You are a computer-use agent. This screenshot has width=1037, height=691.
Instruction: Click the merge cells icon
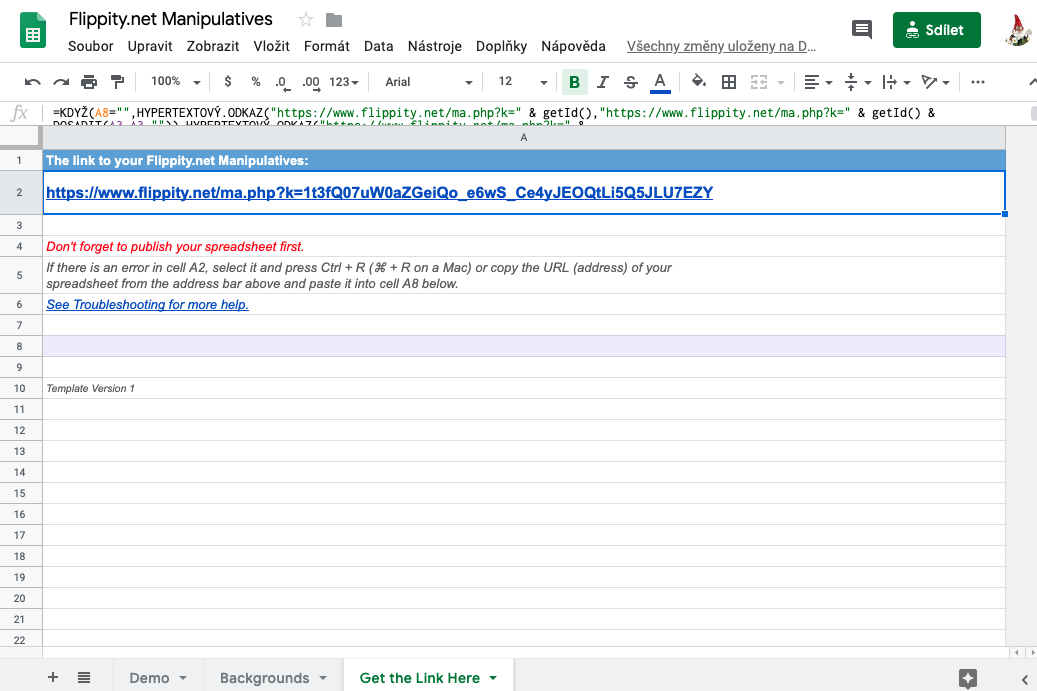tap(759, 82)
